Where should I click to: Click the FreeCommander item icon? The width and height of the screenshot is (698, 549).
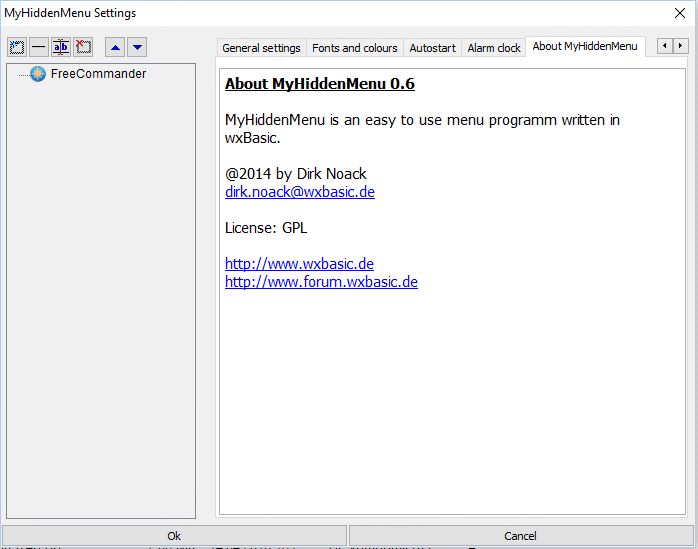tap(38, 74)
